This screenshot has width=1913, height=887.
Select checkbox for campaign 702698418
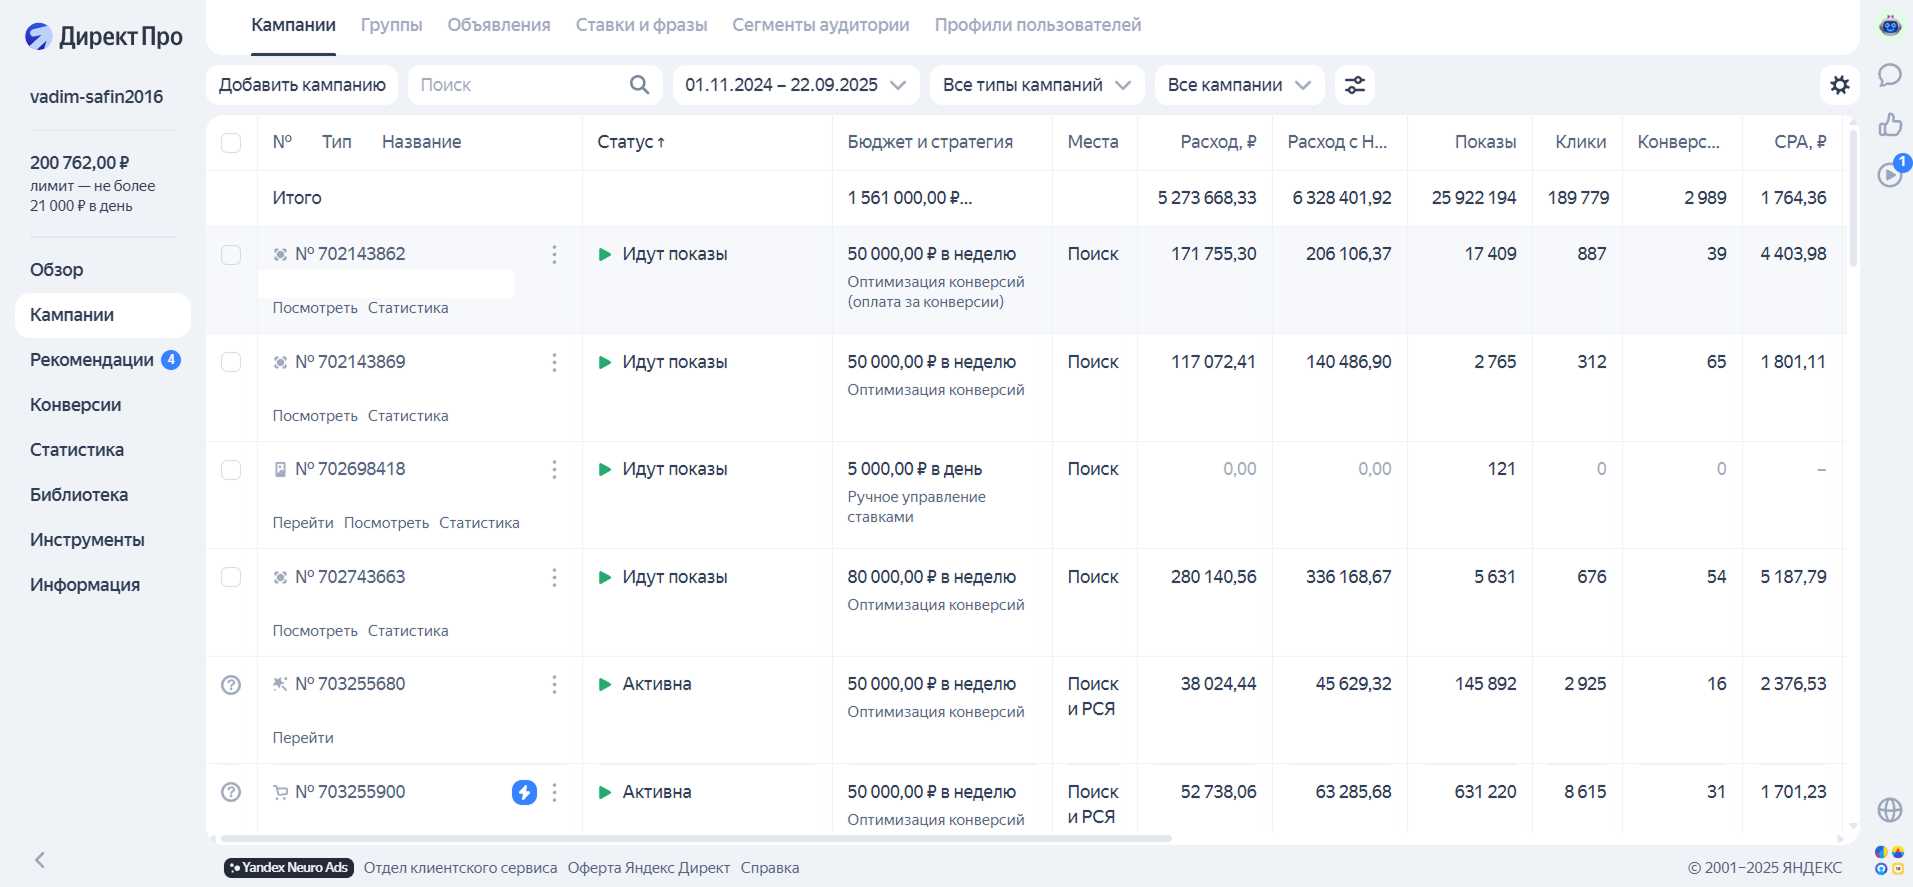(231, 469)
